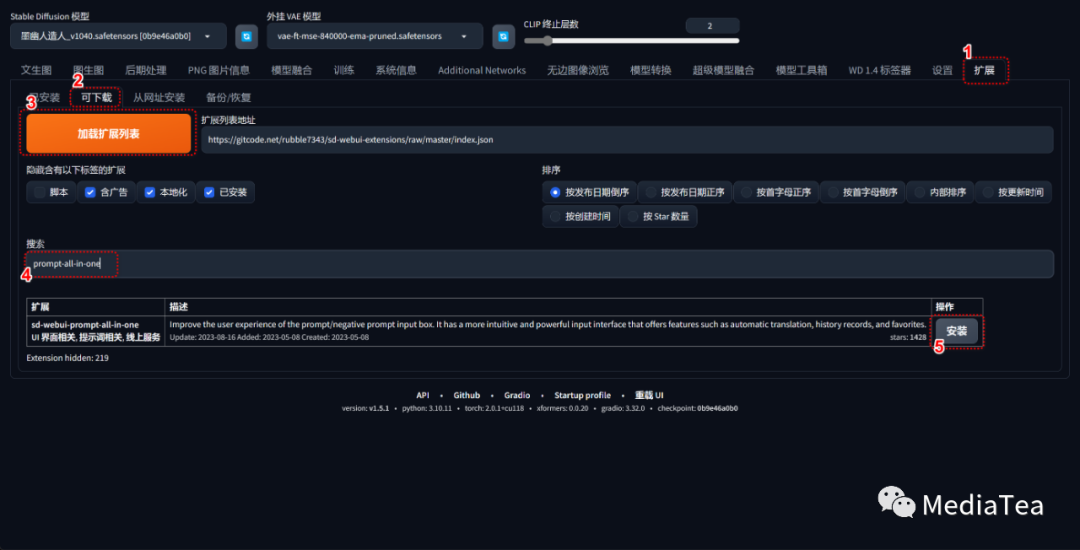1080x550 pixels.
Task: Open the Startup profile link
Action: 583,395
